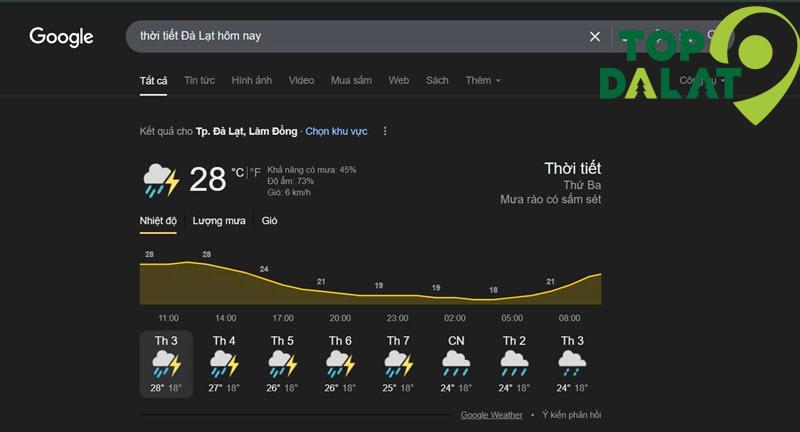Open the Sách tab
This screenshot has width=800, height=432.
[x=437, y=81]
